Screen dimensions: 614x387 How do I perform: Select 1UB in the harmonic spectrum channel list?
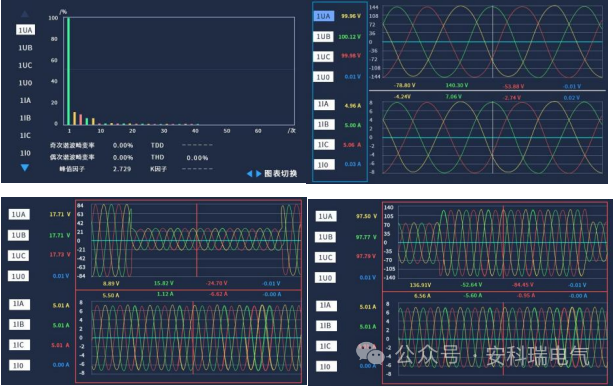tap(25, 48)
